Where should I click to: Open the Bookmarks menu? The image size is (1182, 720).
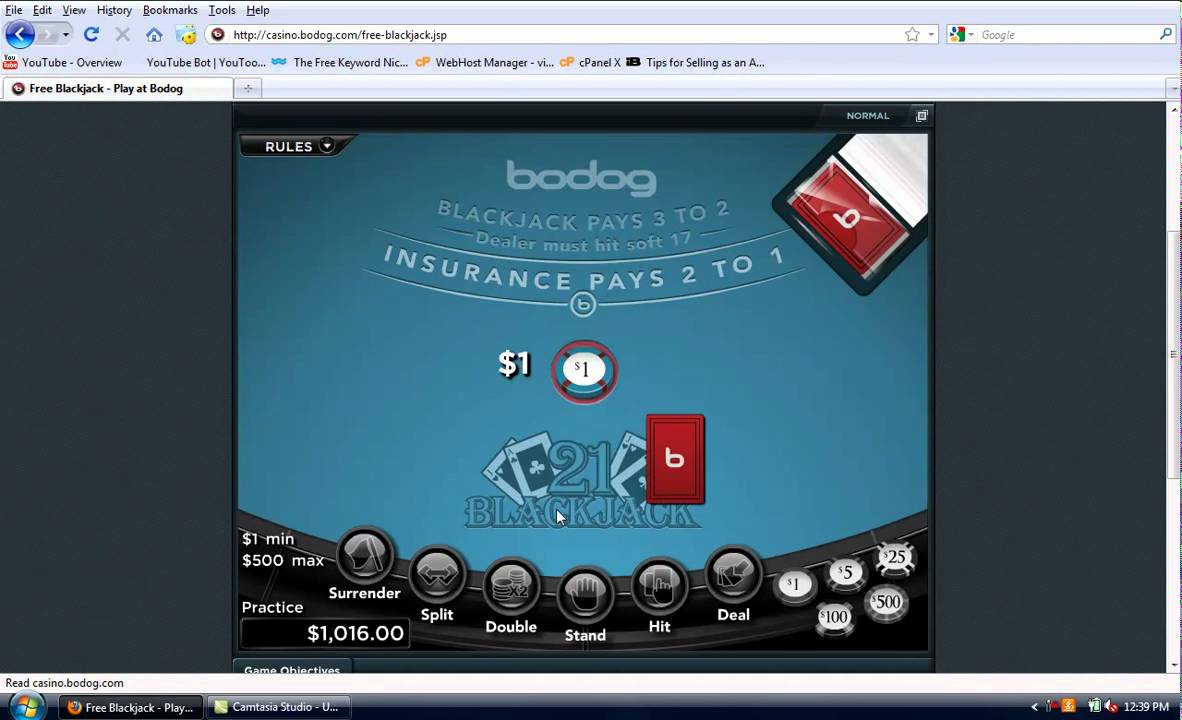[170, 10]
